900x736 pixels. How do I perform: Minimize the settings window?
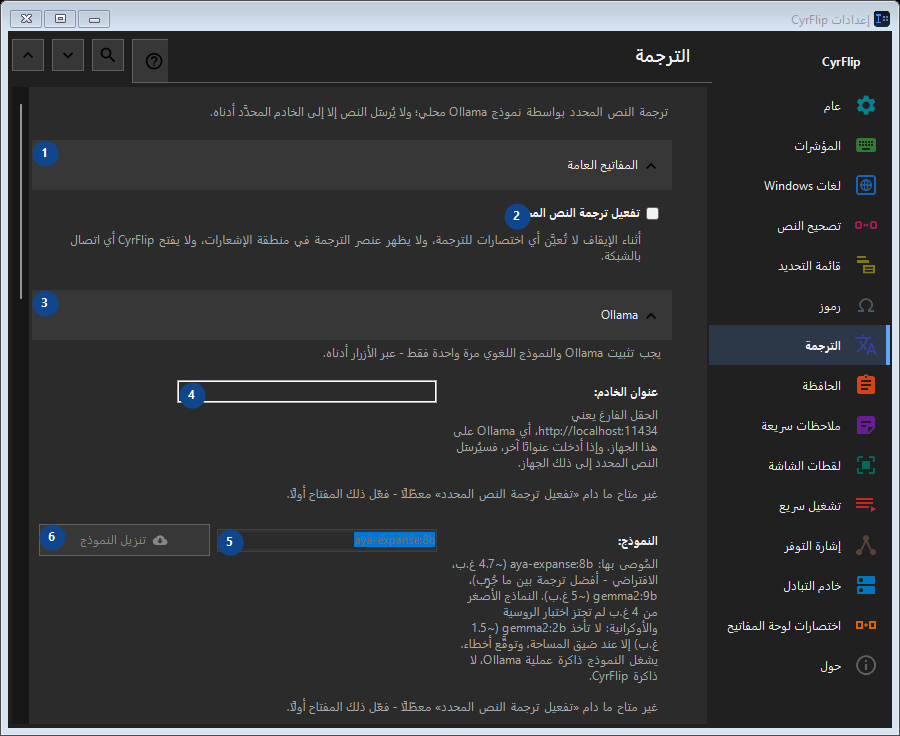click(94, 19)
